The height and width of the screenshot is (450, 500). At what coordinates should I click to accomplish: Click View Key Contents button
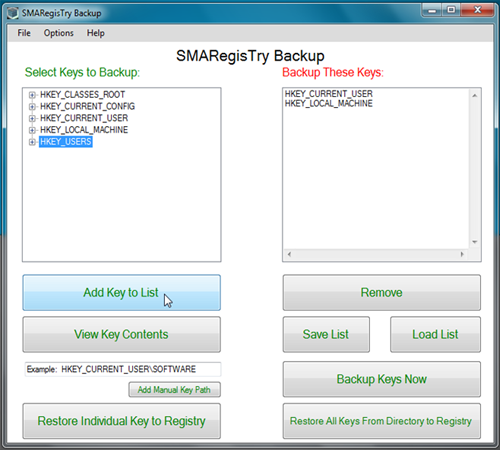pyautogui.click(x=122, y=334)
